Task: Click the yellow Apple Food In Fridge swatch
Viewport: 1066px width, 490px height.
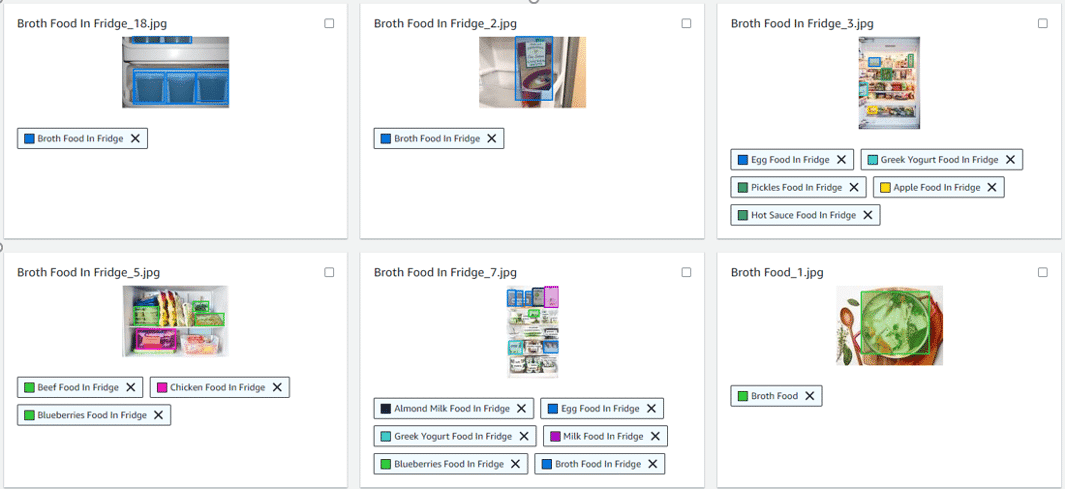Action: [885, 188]
